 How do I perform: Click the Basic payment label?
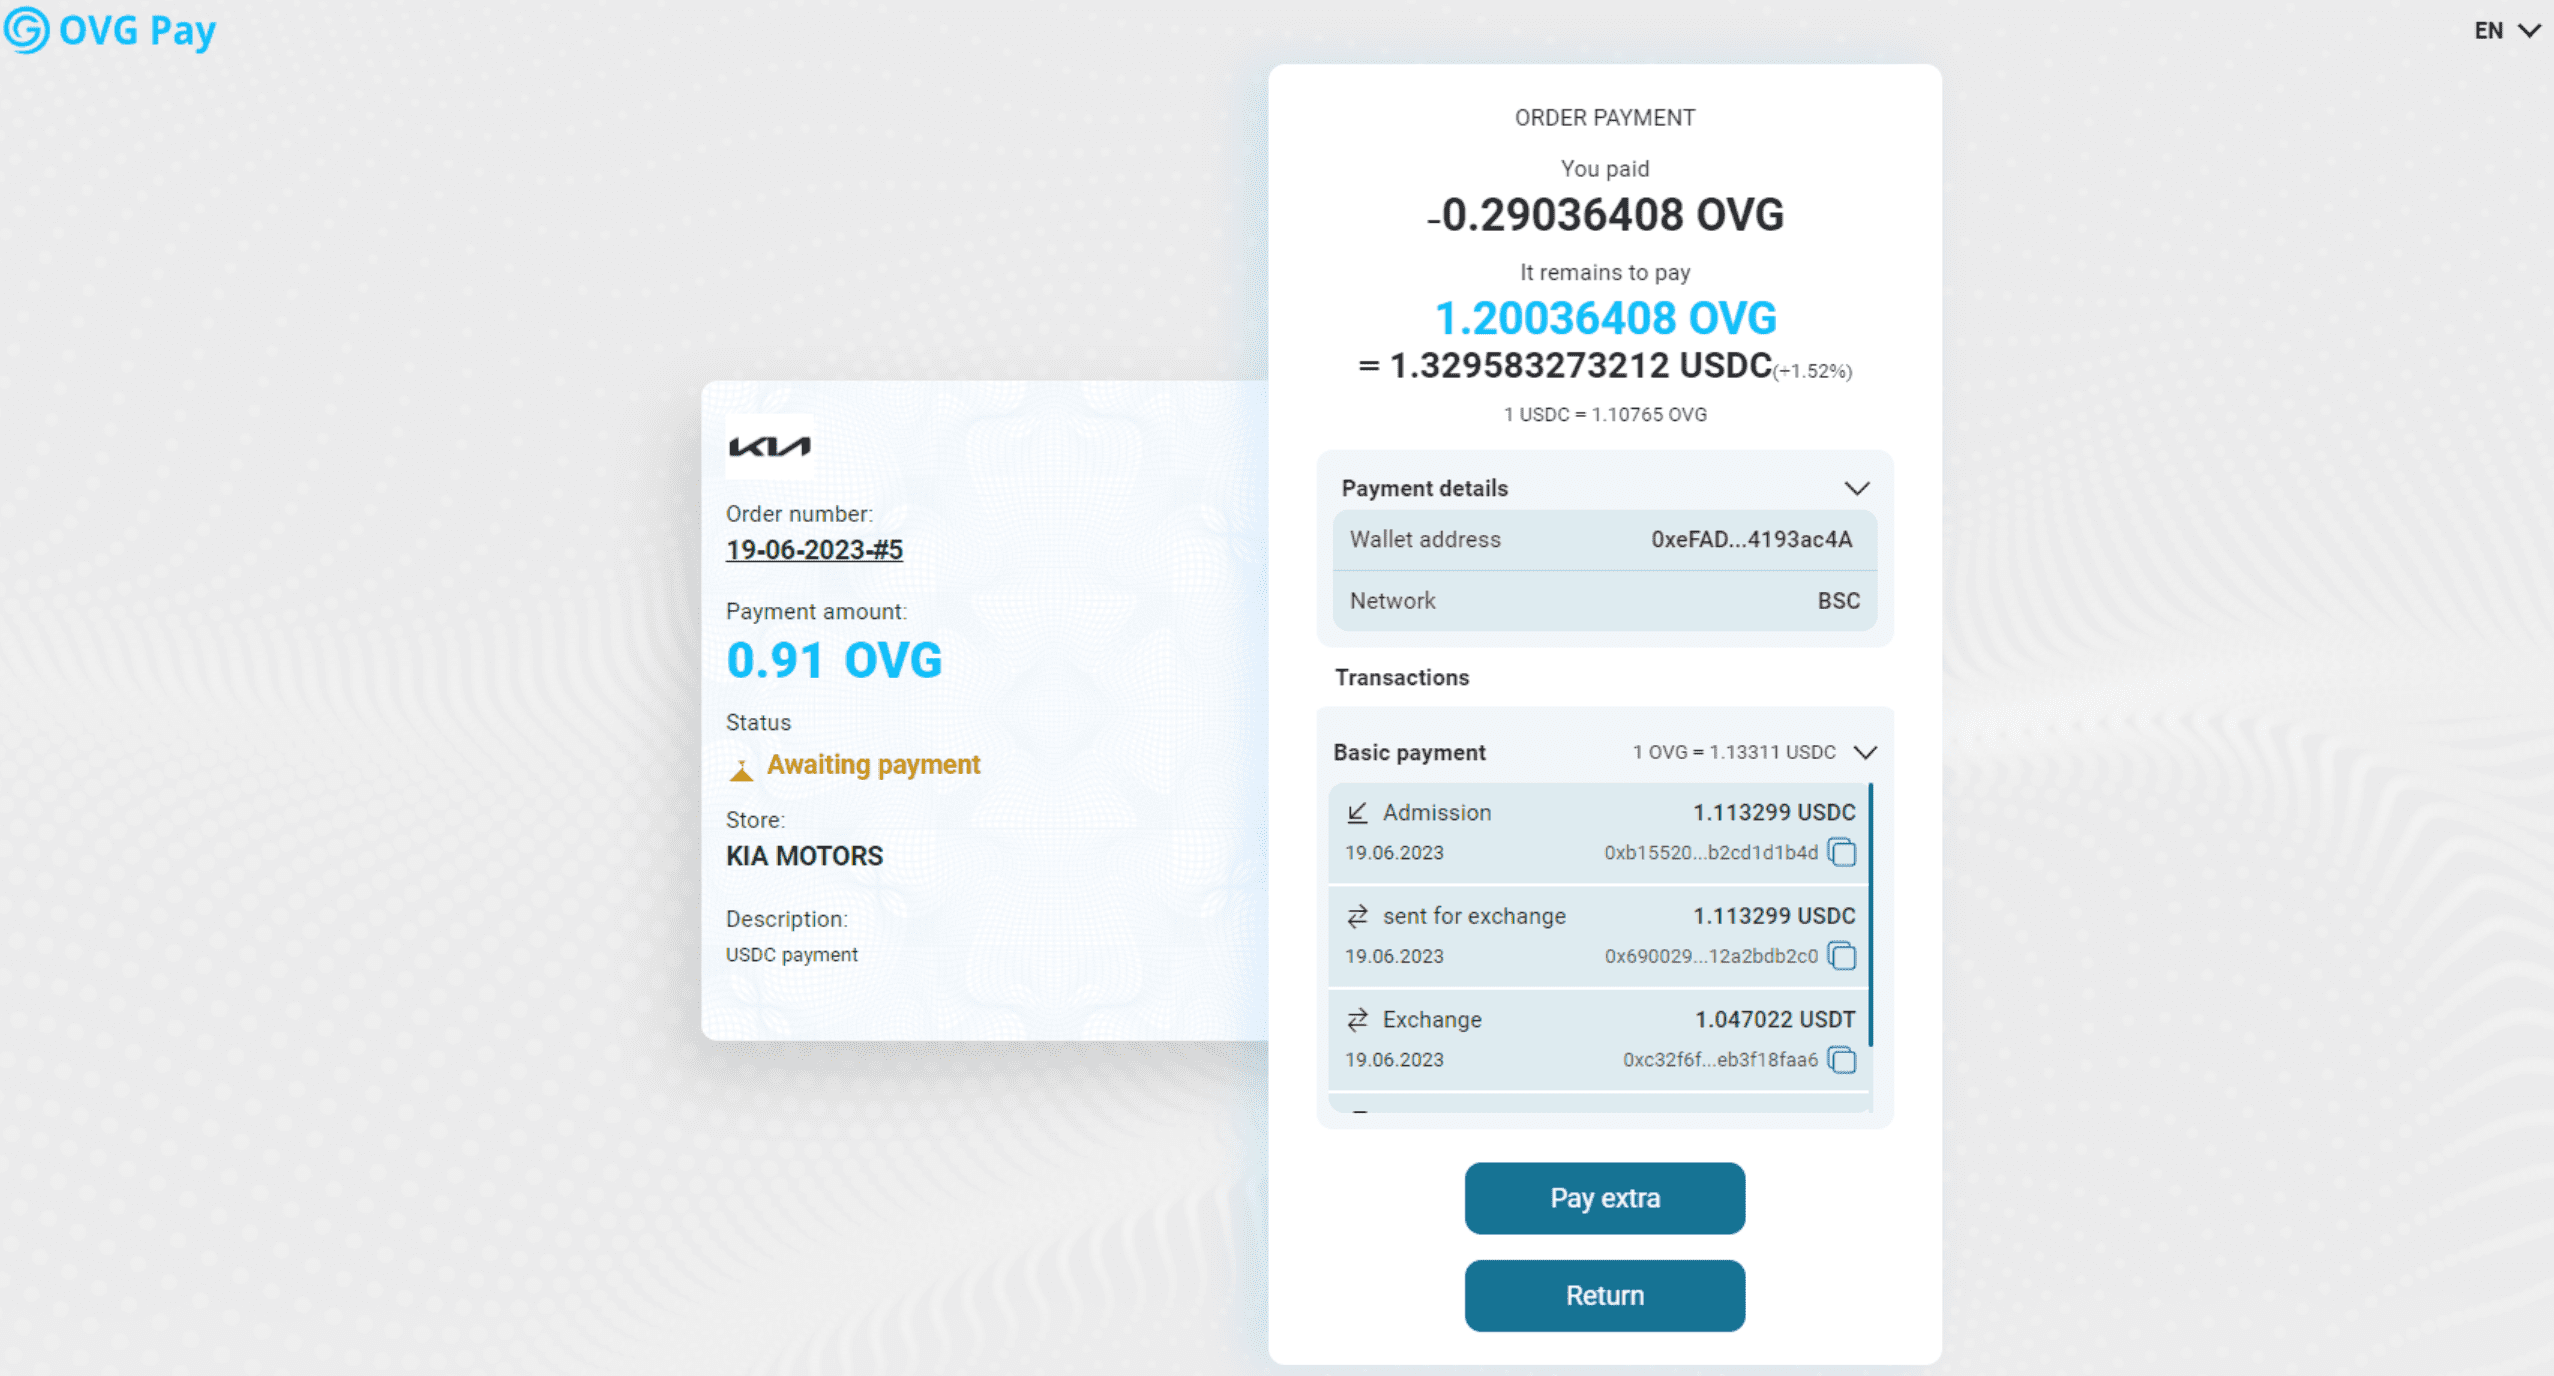coord(1409,753)
